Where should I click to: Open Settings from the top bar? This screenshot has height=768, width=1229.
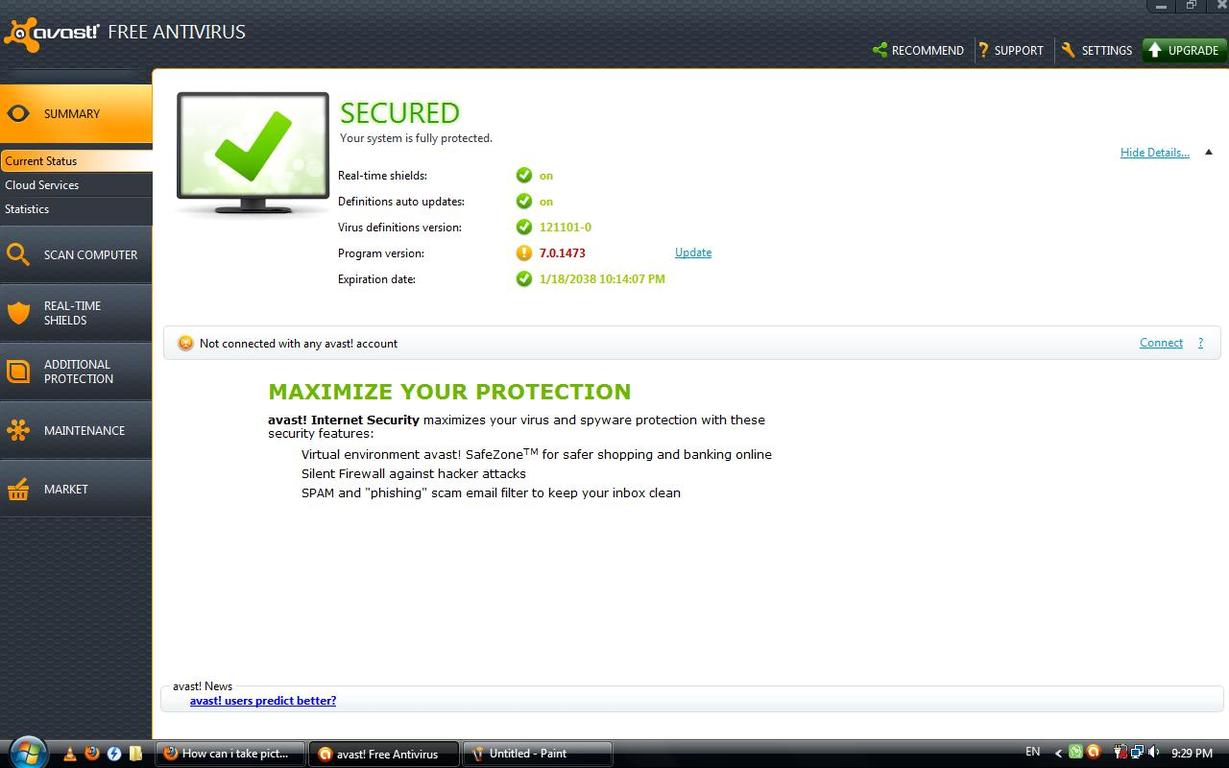coord(1097,50)
